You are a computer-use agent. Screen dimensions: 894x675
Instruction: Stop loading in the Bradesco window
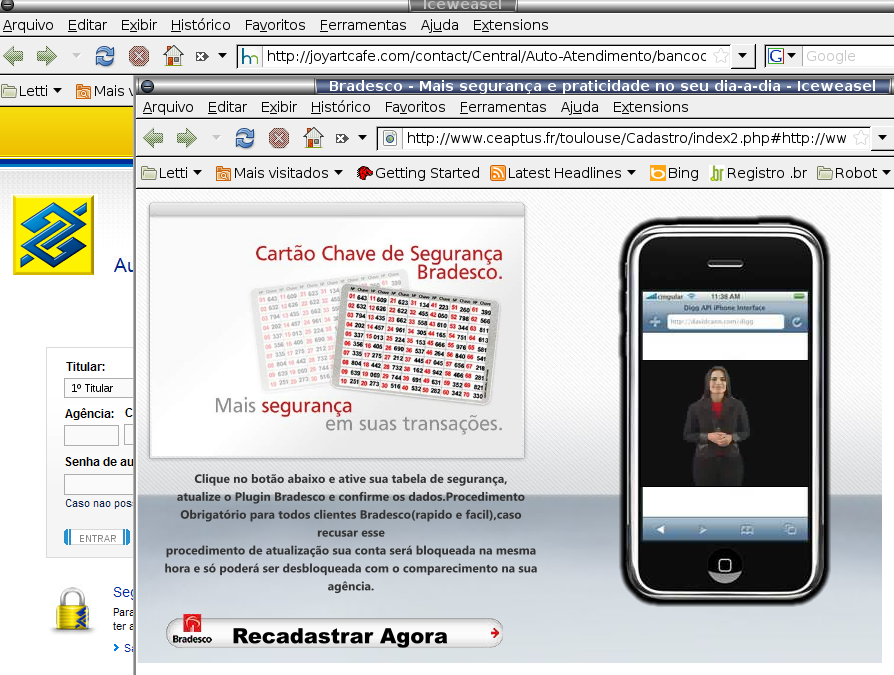279,138
